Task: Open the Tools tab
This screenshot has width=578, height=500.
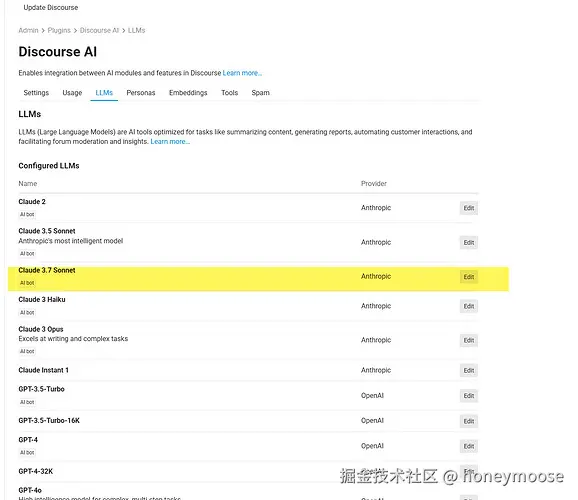Action: click(x=229, y=93)
